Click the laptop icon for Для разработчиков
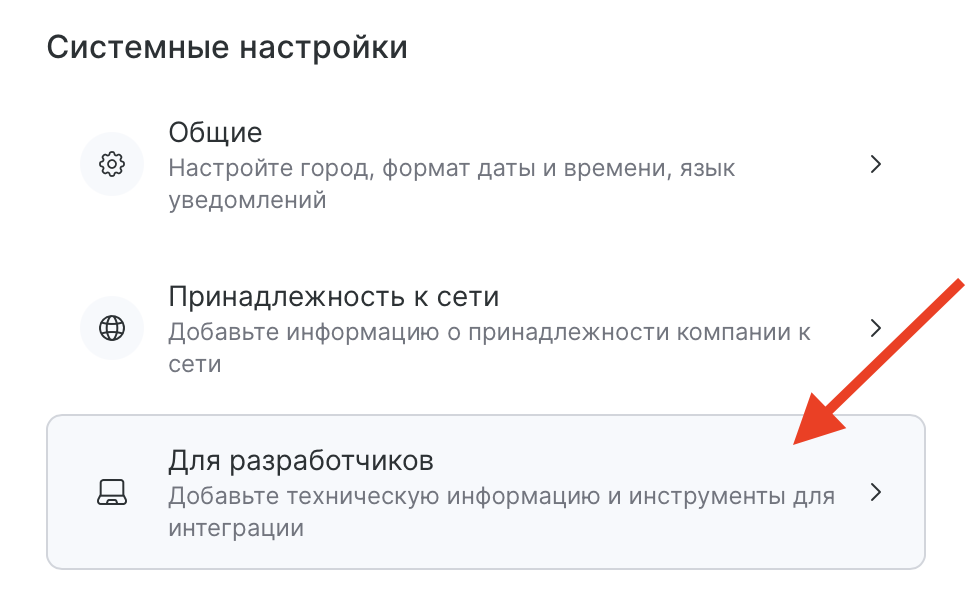Screen dimensions: 980x610 112,492
